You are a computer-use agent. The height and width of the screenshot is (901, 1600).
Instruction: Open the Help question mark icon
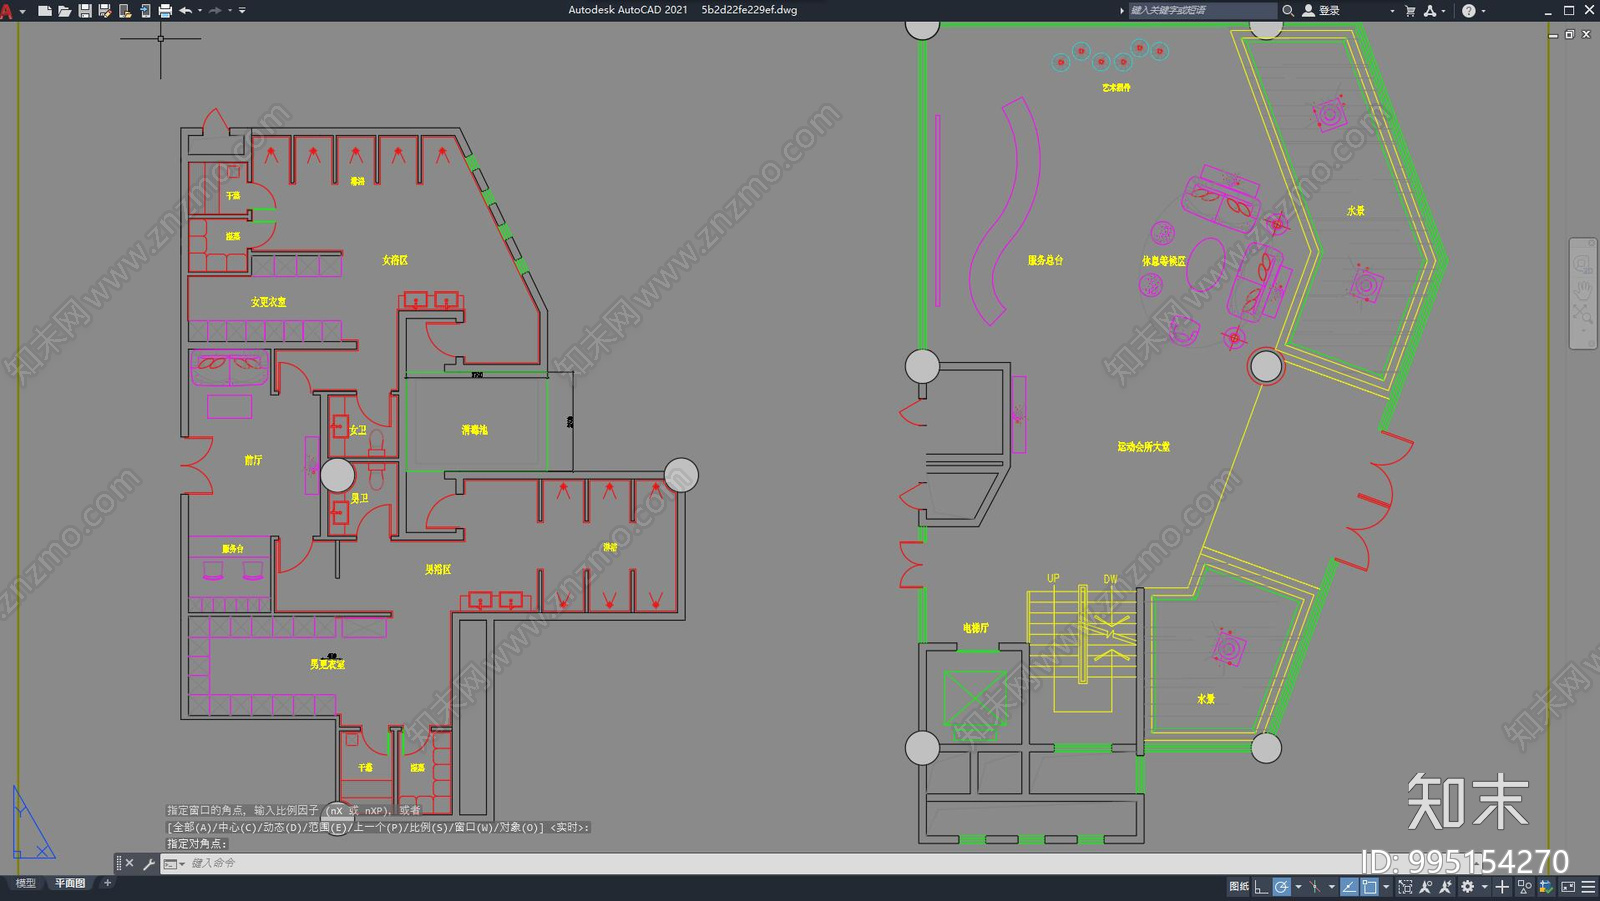pos(1468,10)
